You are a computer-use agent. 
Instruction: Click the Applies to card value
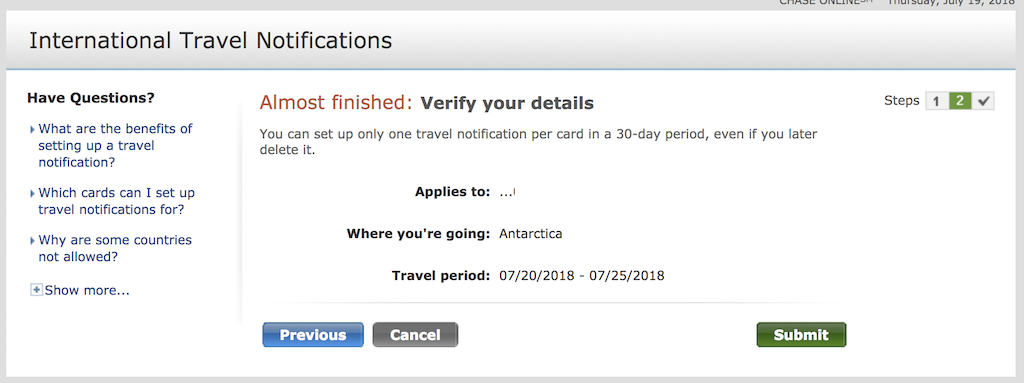pyautogui.click(x=508, y=192)
